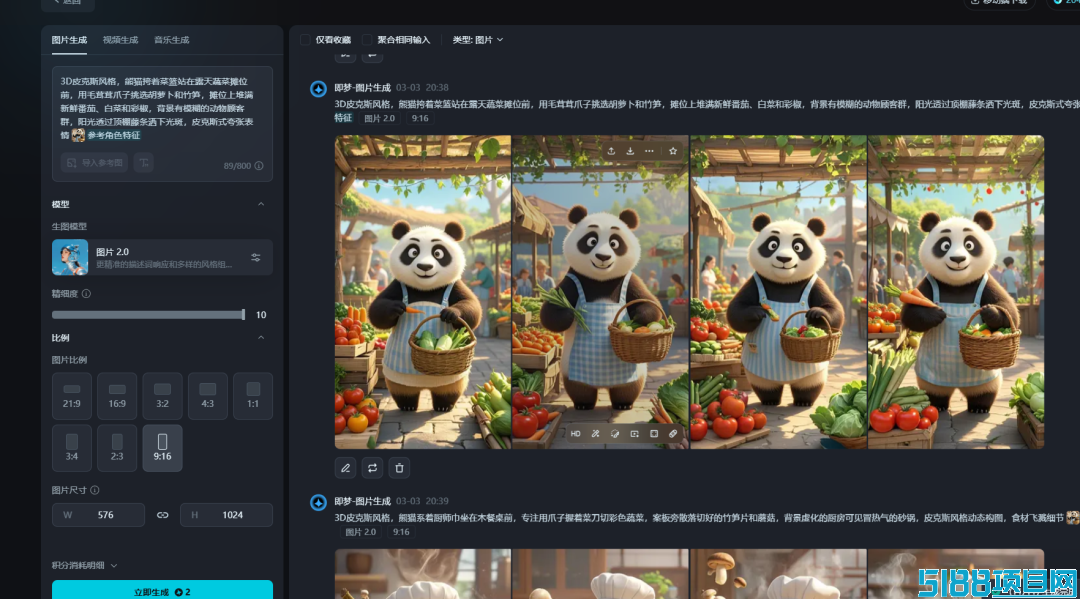
Task: Open the three-dots more menu on the second panda image
Action: pos(650,151)
